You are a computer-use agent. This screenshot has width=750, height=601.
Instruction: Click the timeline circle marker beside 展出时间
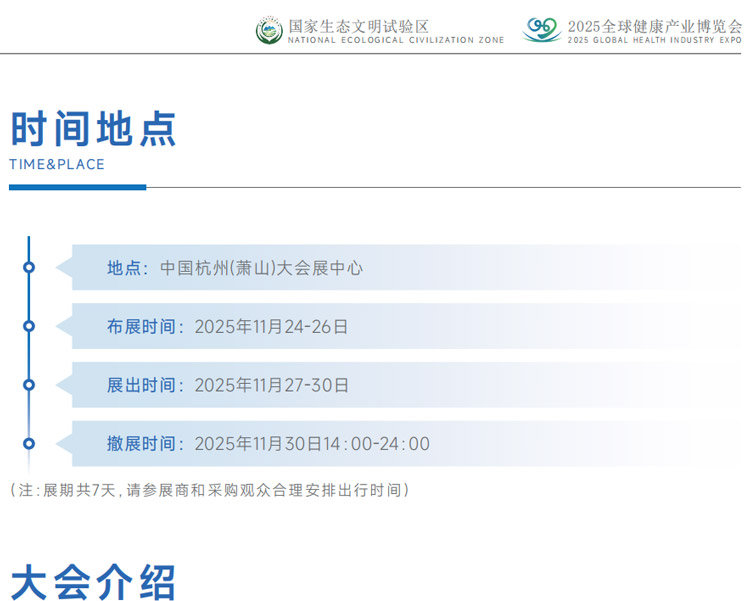point(29,385)
